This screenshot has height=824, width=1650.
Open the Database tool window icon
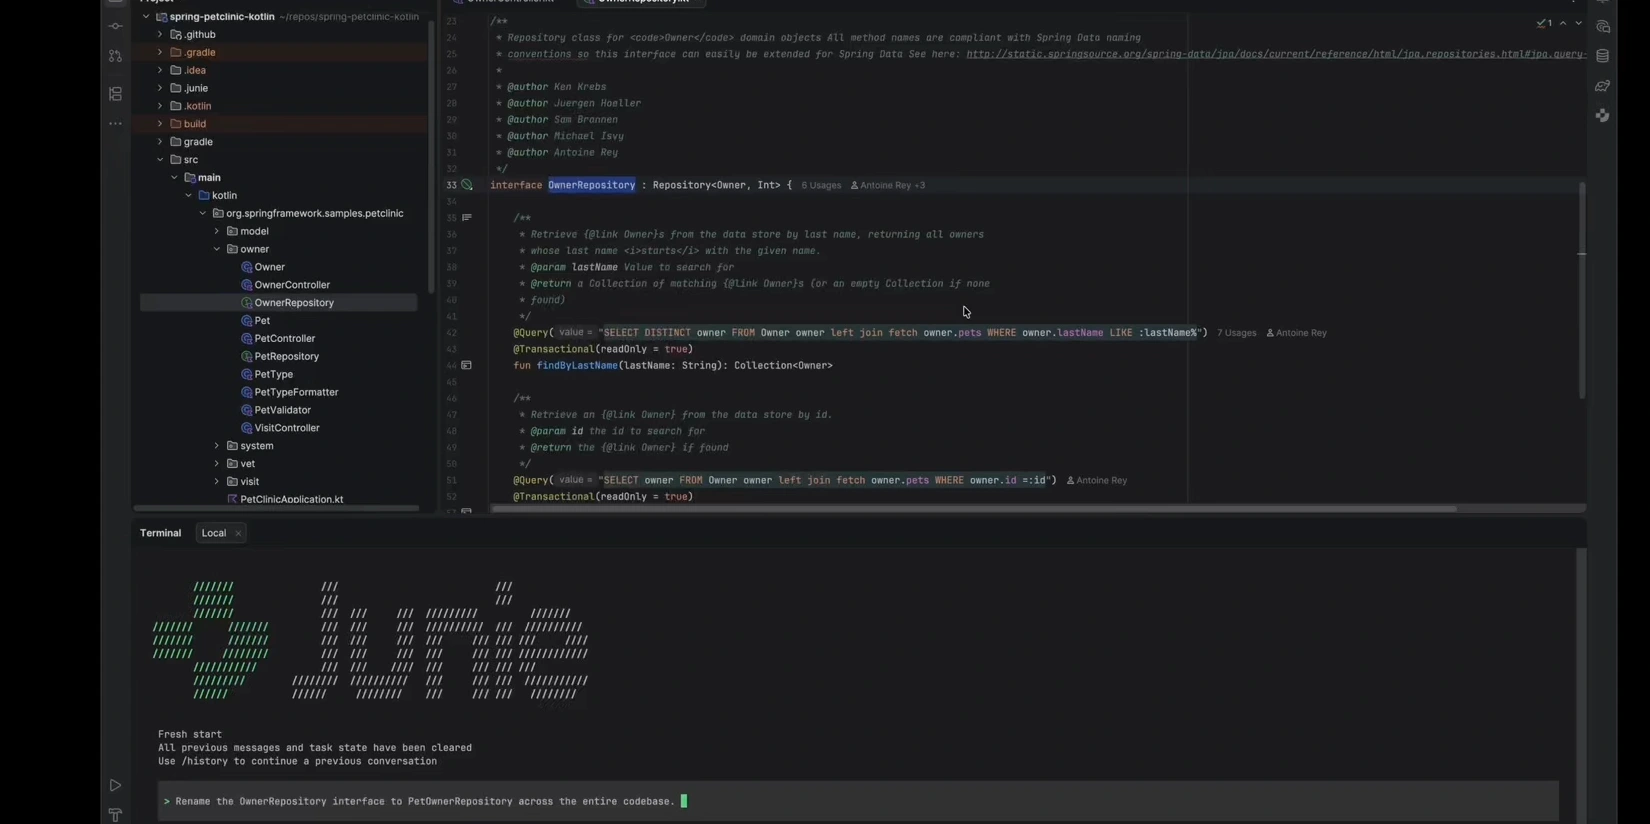tap(1602, 56)
